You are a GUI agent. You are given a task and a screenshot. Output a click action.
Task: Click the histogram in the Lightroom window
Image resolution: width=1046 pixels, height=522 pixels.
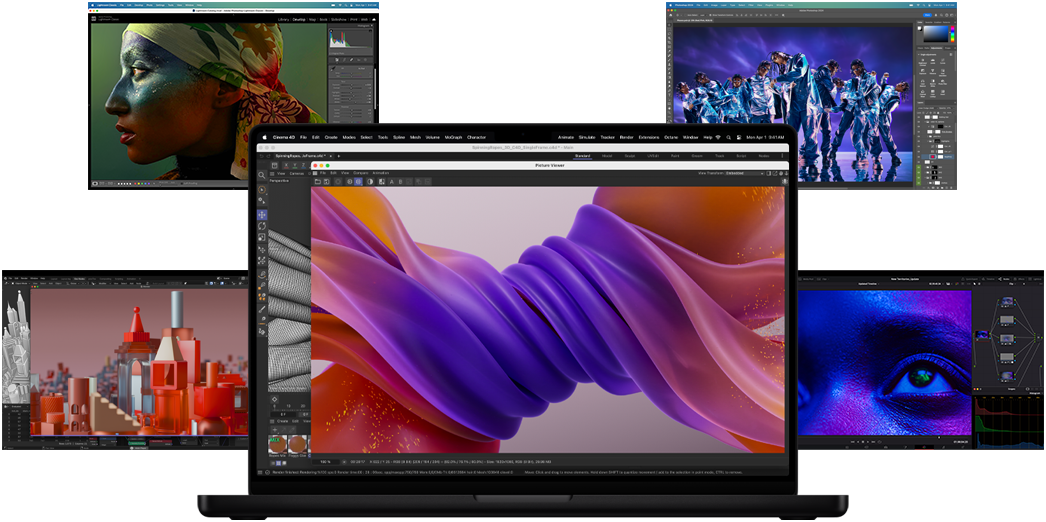pos(350,38)
